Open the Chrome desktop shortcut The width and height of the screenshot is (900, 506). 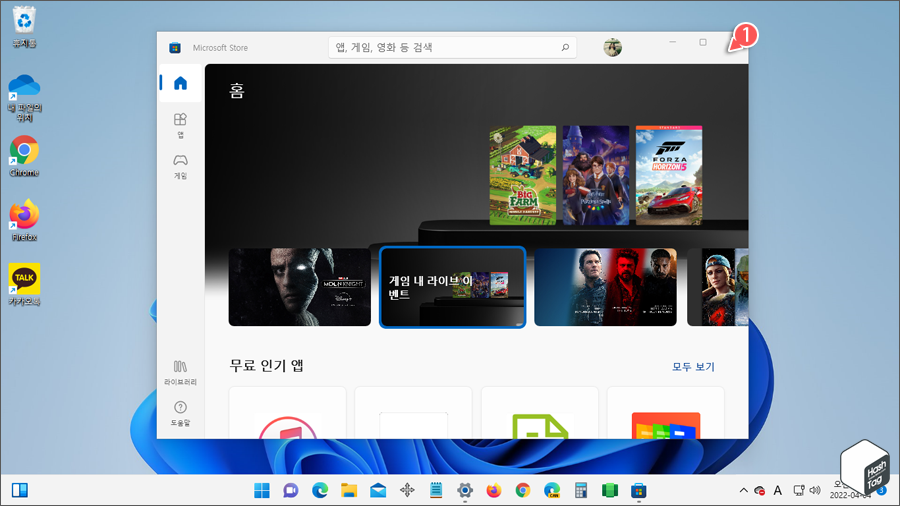coord(24,156)
